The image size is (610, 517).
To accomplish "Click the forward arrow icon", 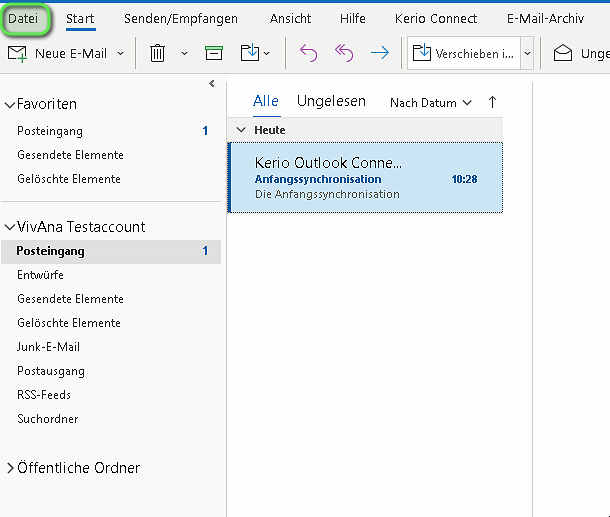I will point(380,53).
